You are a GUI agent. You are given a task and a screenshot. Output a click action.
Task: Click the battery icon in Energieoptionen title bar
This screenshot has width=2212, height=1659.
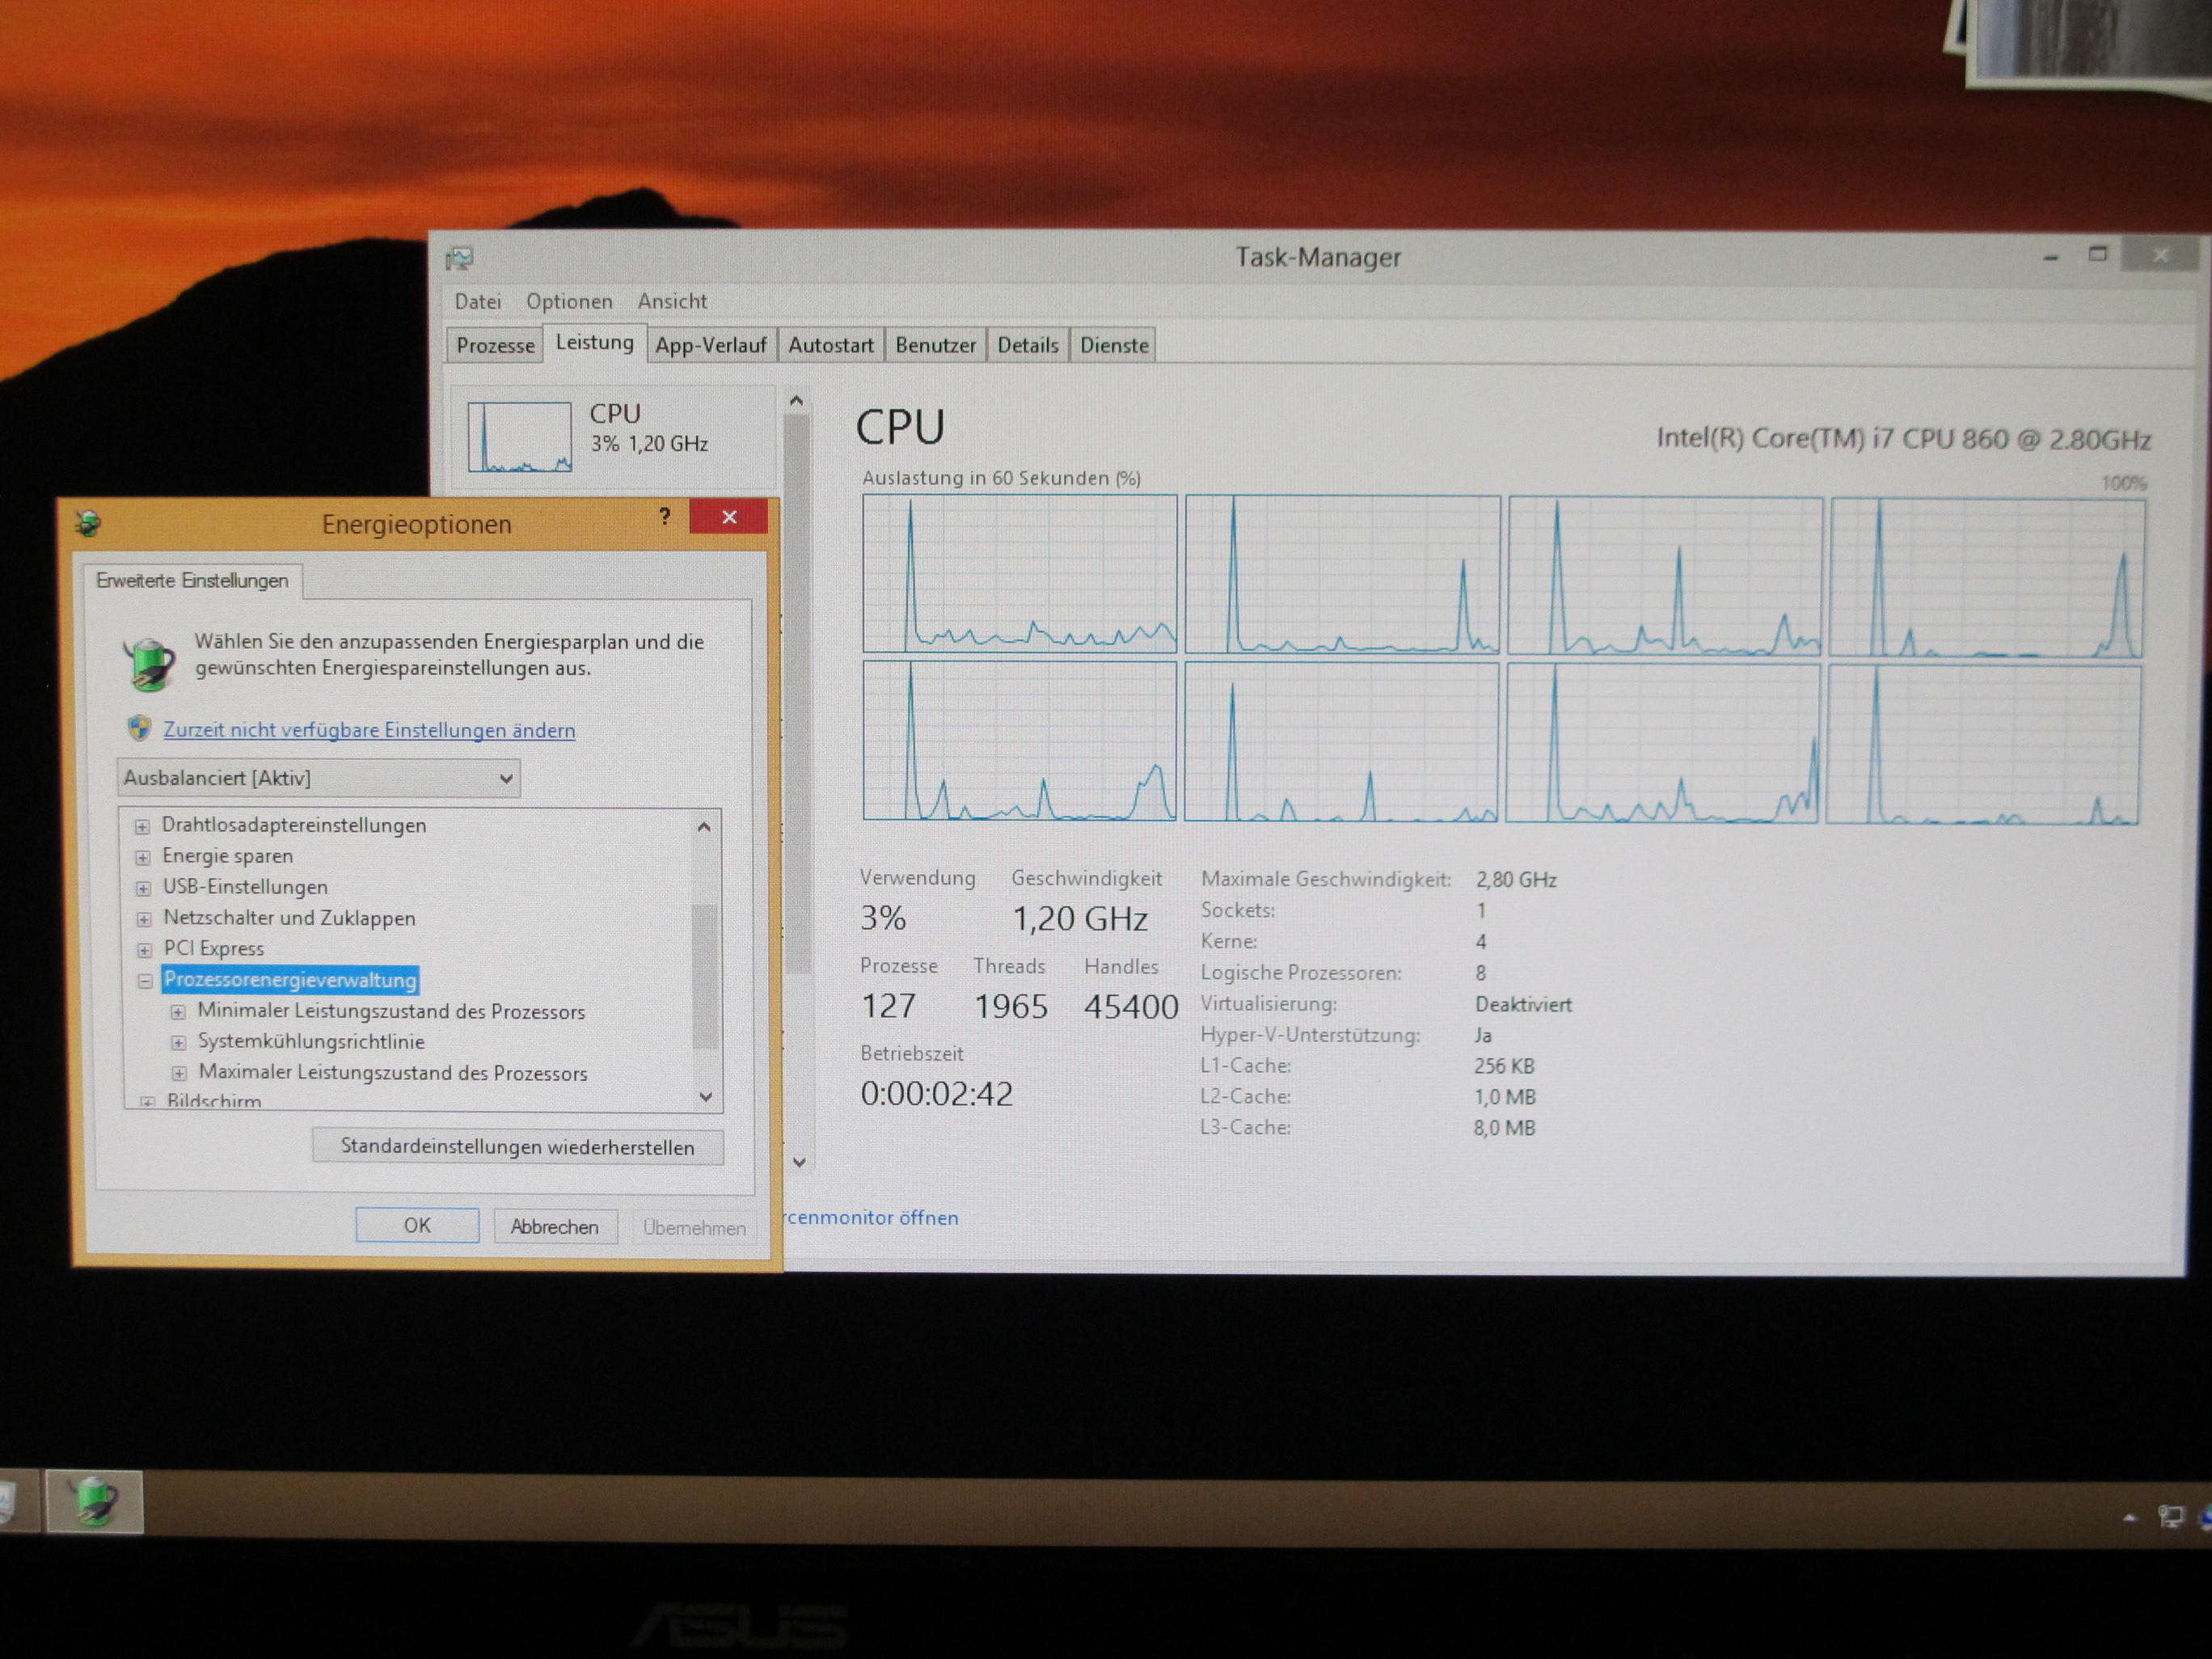point(88,522)
